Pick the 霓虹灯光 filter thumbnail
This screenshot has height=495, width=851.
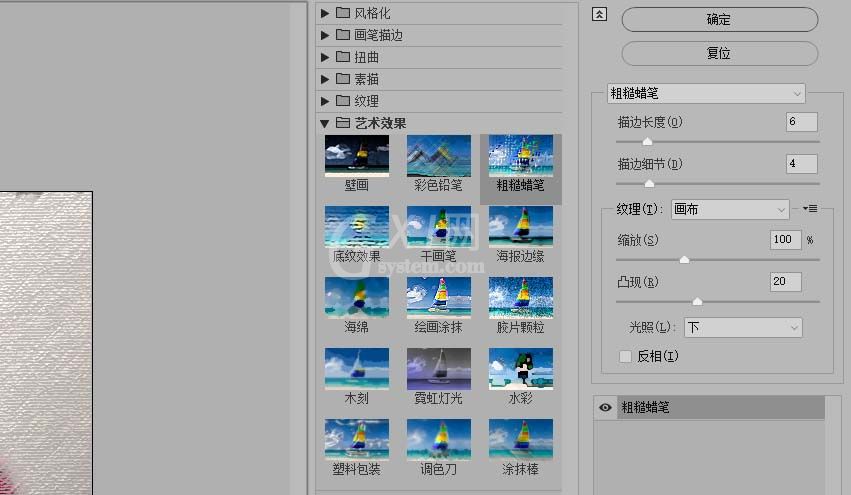pyautogui.click(x=439, y=369)
